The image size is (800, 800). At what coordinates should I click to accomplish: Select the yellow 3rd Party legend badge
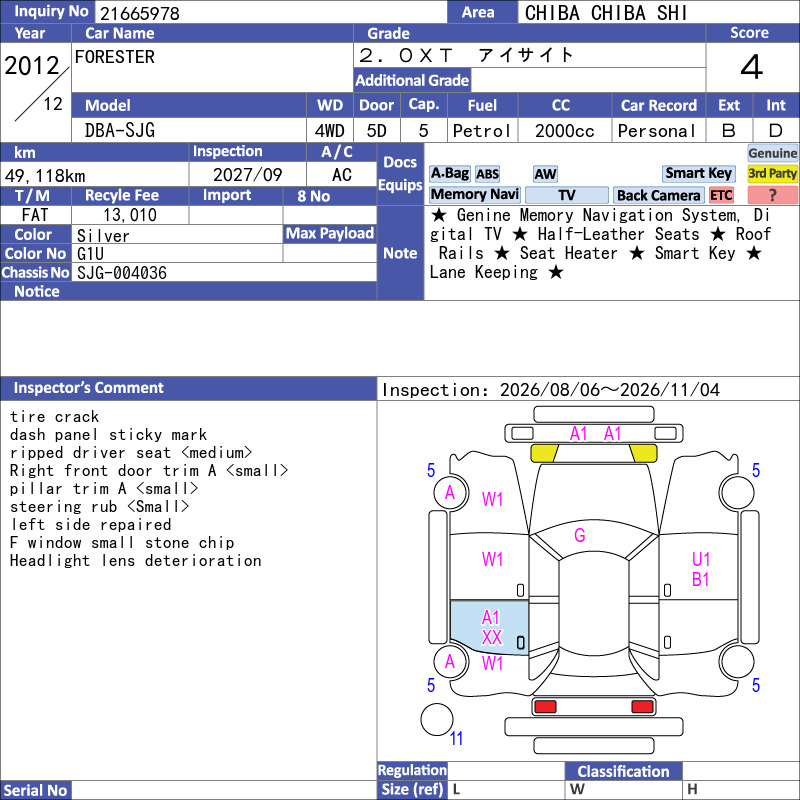click(x=772, y=174)
